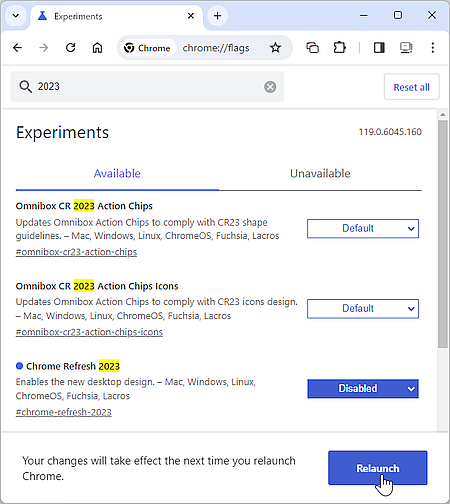Close the Experiments tab
Image resolution: width=450 pixels, height=504 pixels.
pos(191,16)
